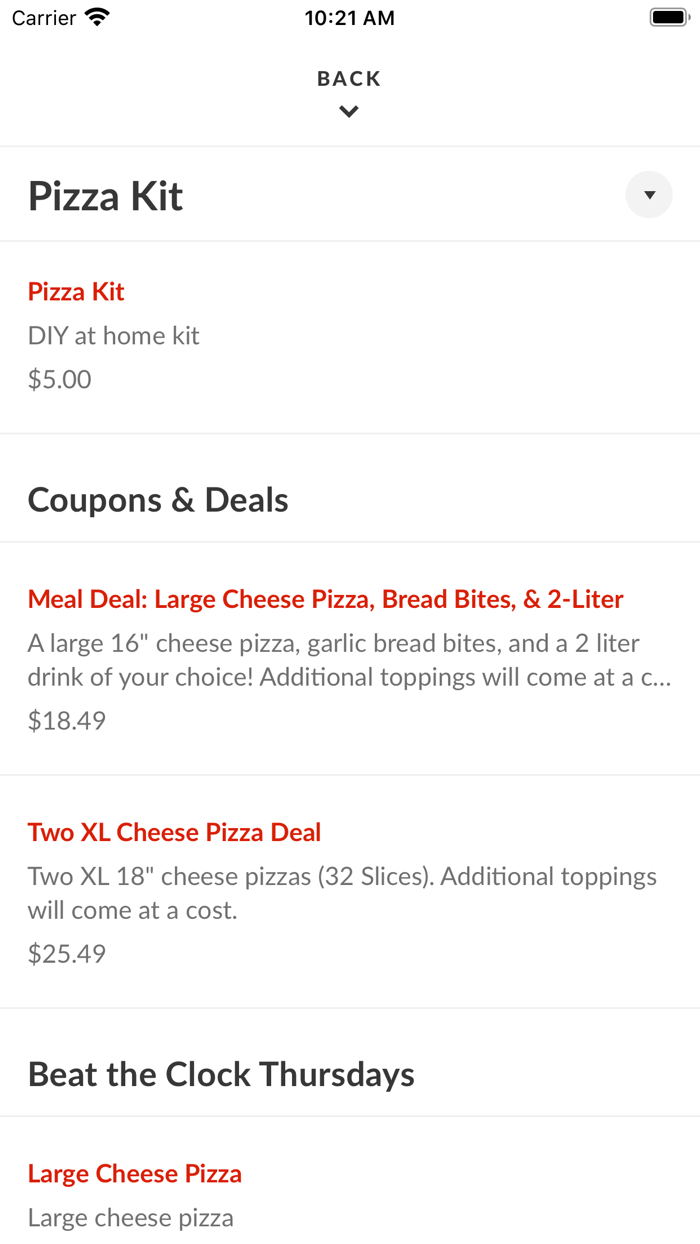700x1244 pixels.
Task: Tap BACK to return to previous screen
Action: click(349, 77)
